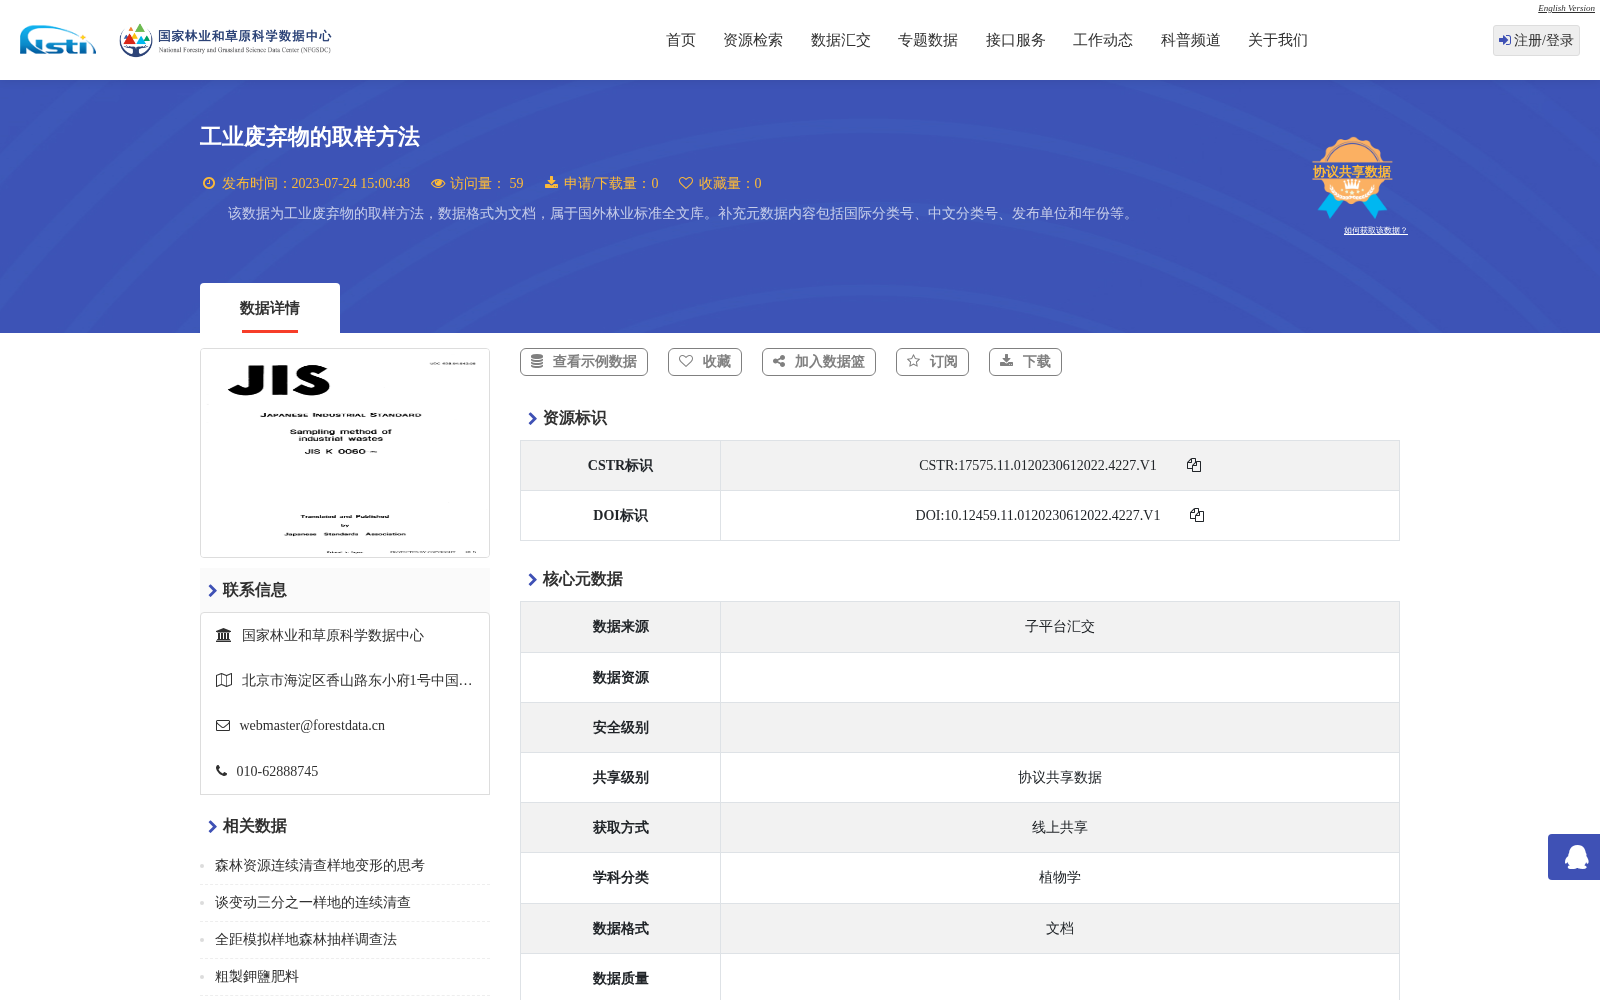Click the 订阅 button
Viewport: 1600px width, 1000px height.
click(933, 362)
